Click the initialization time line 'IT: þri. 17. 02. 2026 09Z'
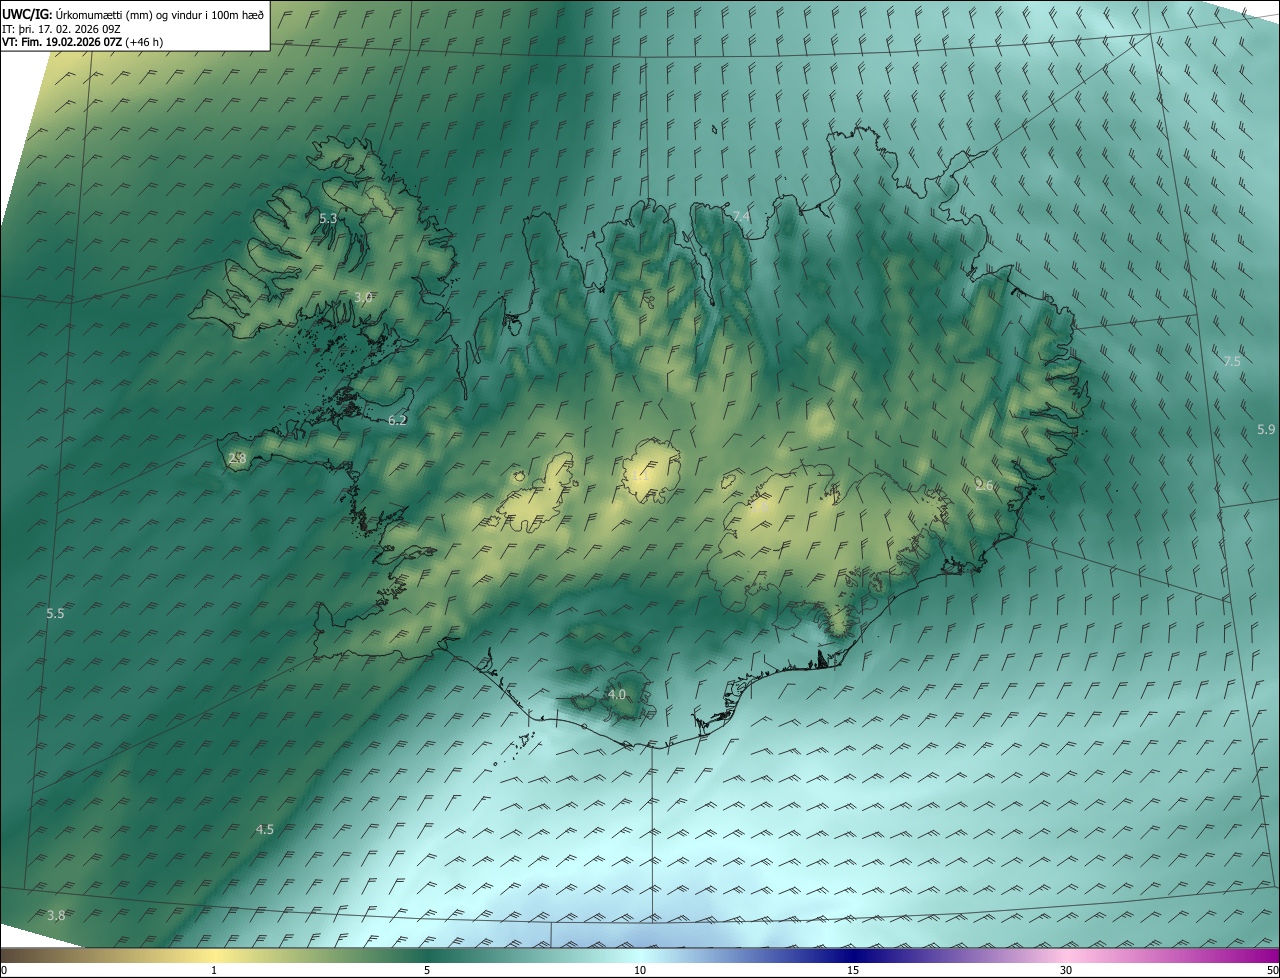This screenshot has width=1280, height=978. [61, 29]
